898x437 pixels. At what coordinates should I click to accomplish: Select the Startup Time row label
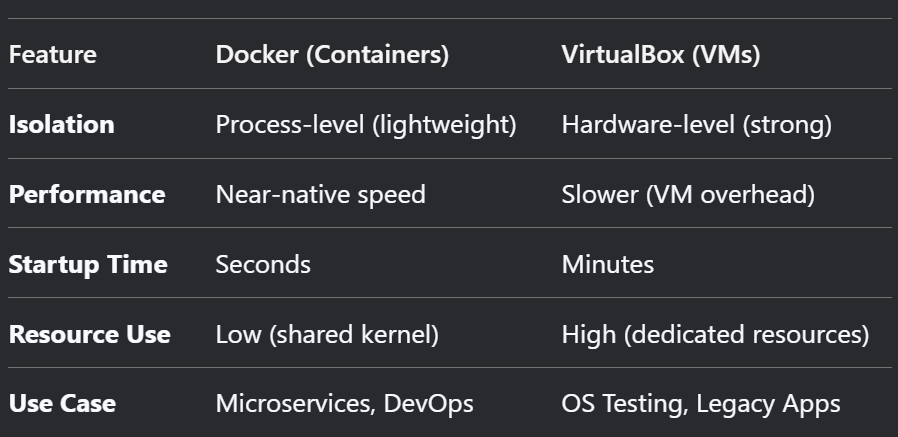tap(88, 265)
